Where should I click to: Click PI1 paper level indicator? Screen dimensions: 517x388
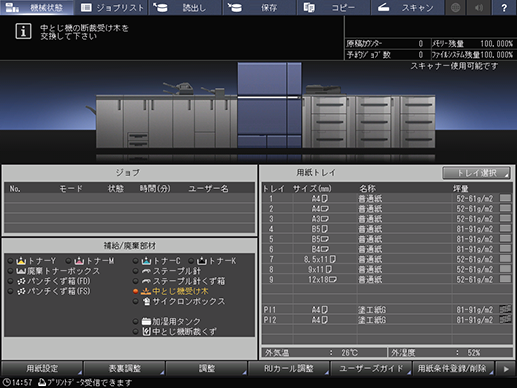505,309
